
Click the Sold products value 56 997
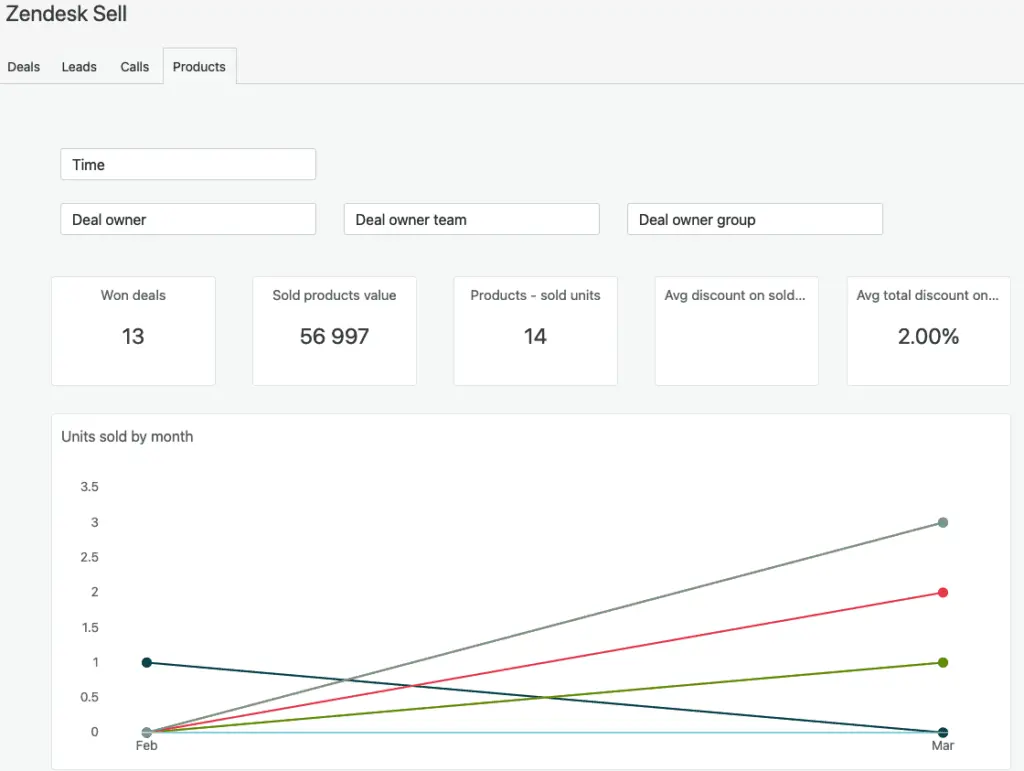click(334, 336)
